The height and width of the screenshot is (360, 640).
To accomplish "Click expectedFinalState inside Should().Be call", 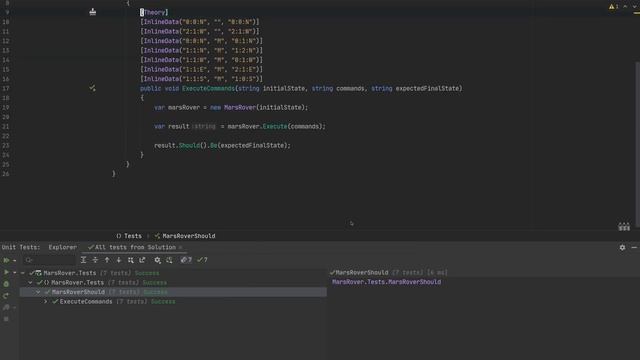I will pyautogui.click(x=253, y=145).
